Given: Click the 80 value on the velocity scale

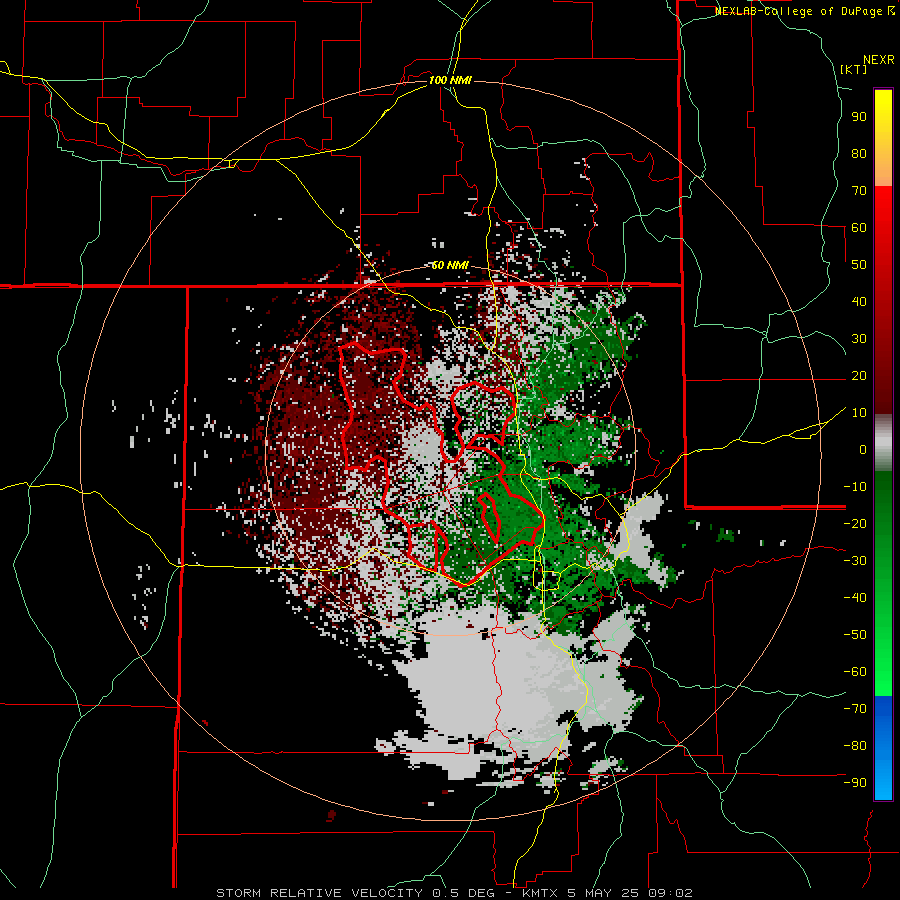Looking at the screenshot, I should [859, 154].
